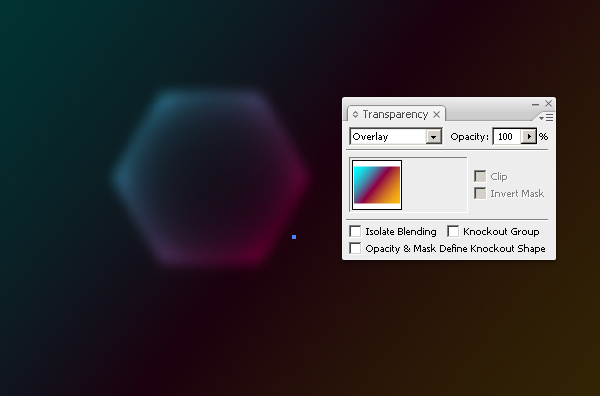
Task: Click the Opacity value field showing 100
Action: click(x=507, y=137)
